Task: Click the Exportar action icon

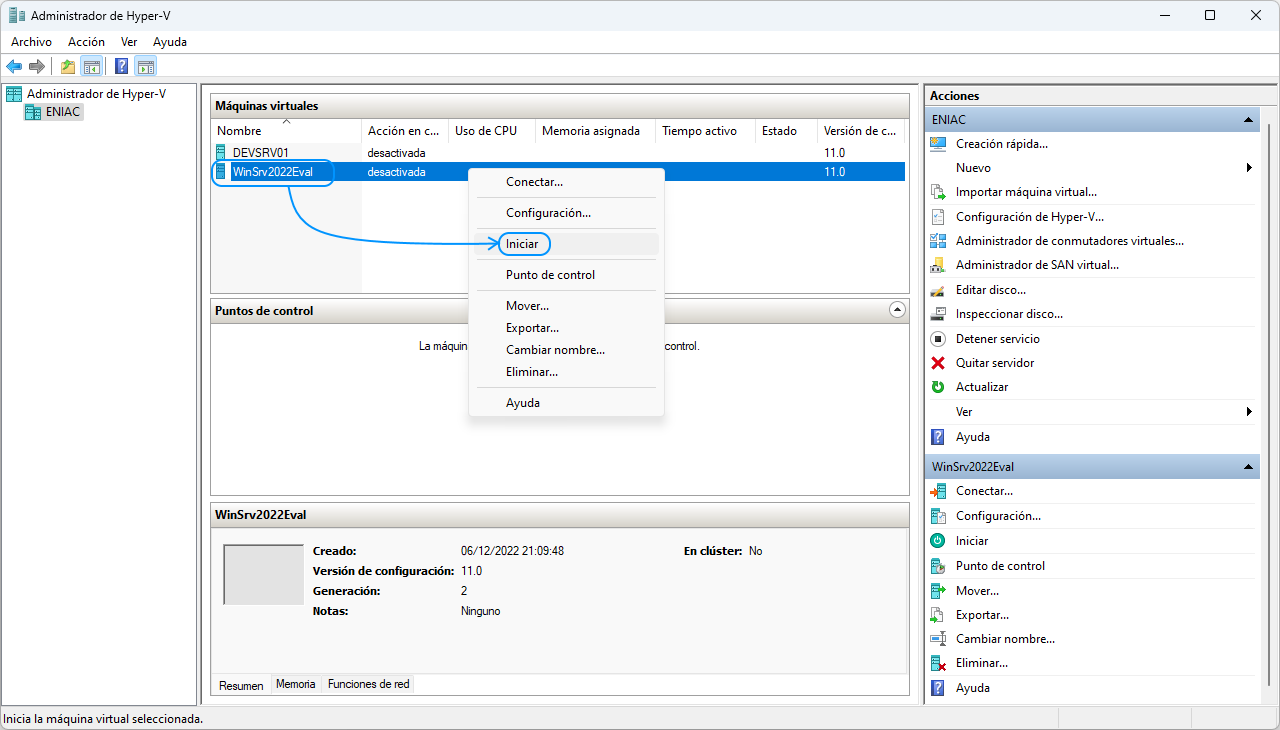Action: (938, 615)
